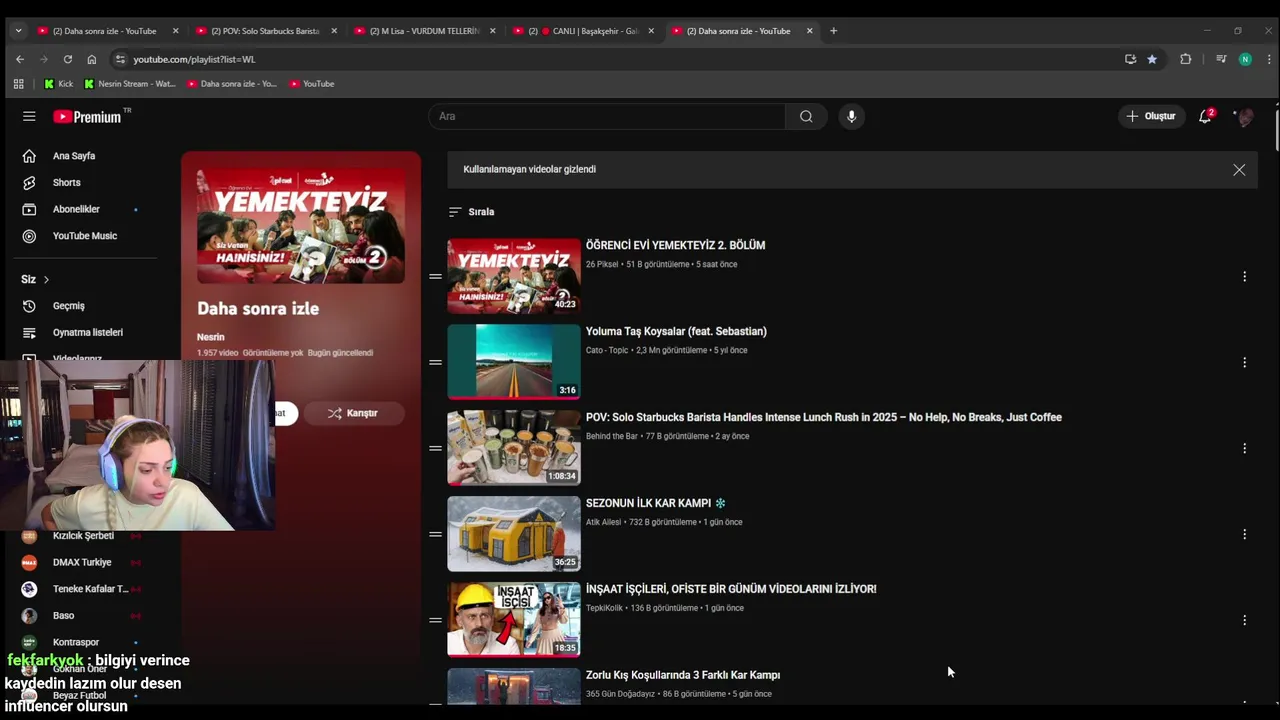Image resolution: width=1280 pixels, height=720 pixels.
Task: Go back in browser history
Action: coord(20,59)
